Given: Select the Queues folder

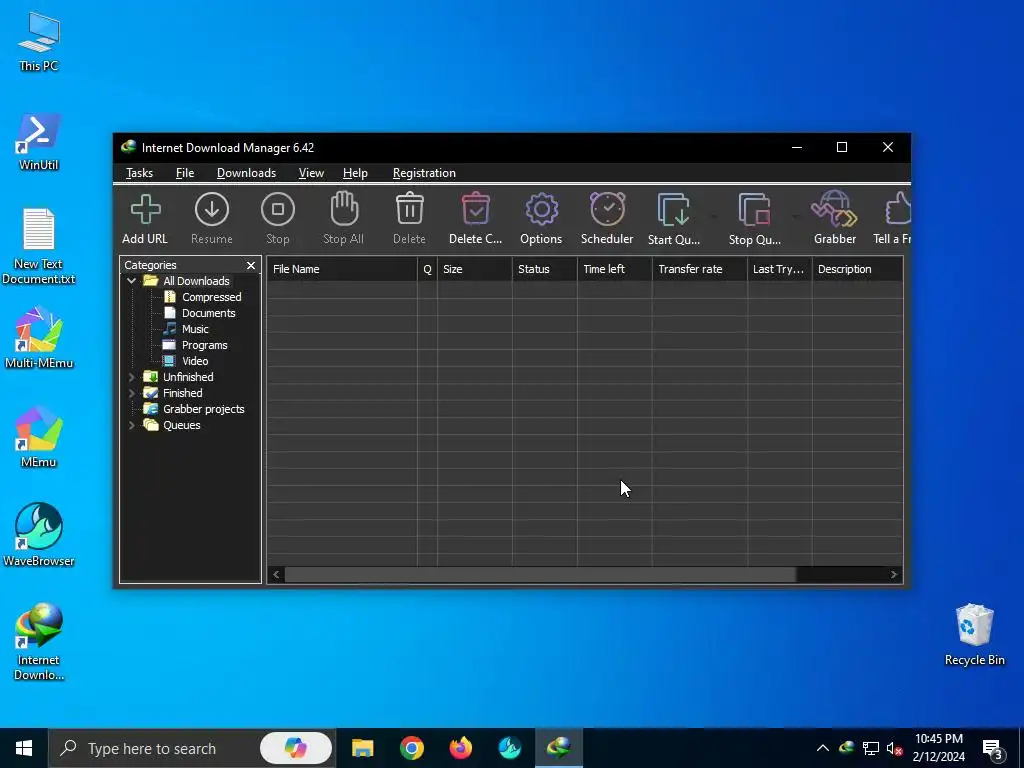Looking at the screenshot, I should coord(182,425).
